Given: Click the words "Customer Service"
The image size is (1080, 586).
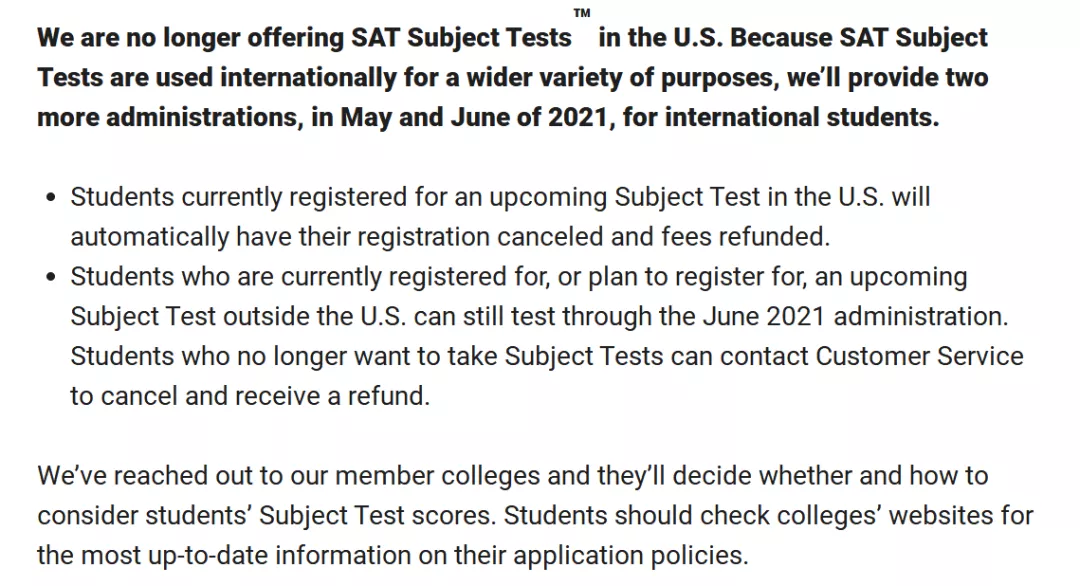Looking at the screenshot, I should point(920,357).
